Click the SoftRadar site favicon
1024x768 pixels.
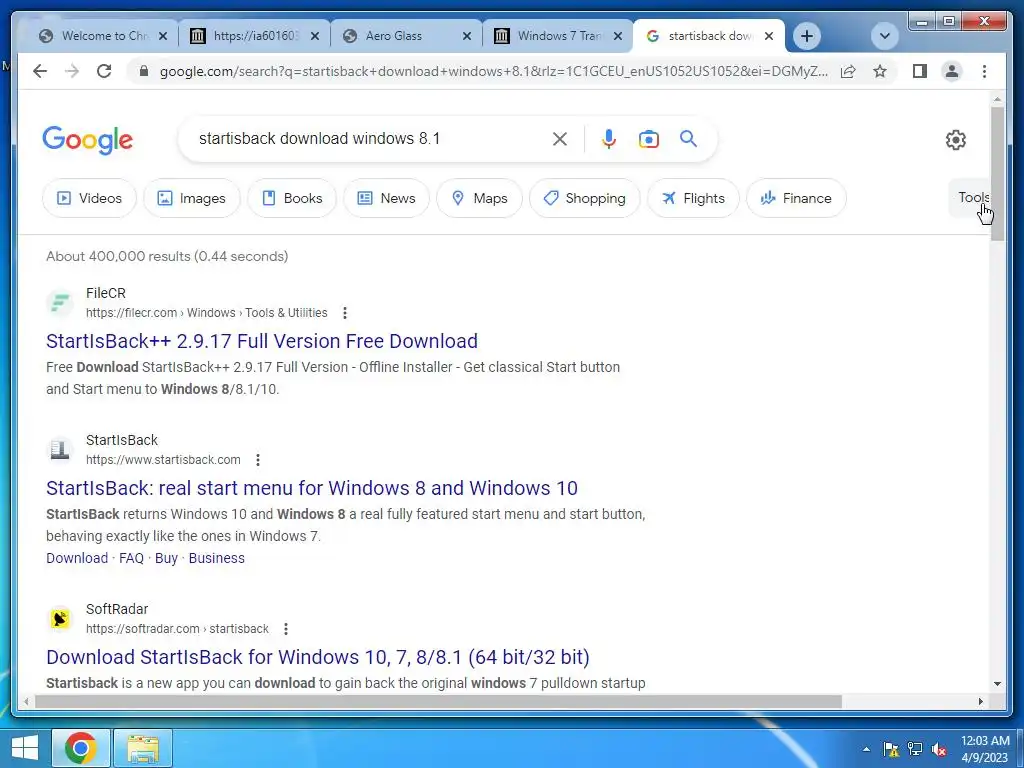click(x=60, y=618)
